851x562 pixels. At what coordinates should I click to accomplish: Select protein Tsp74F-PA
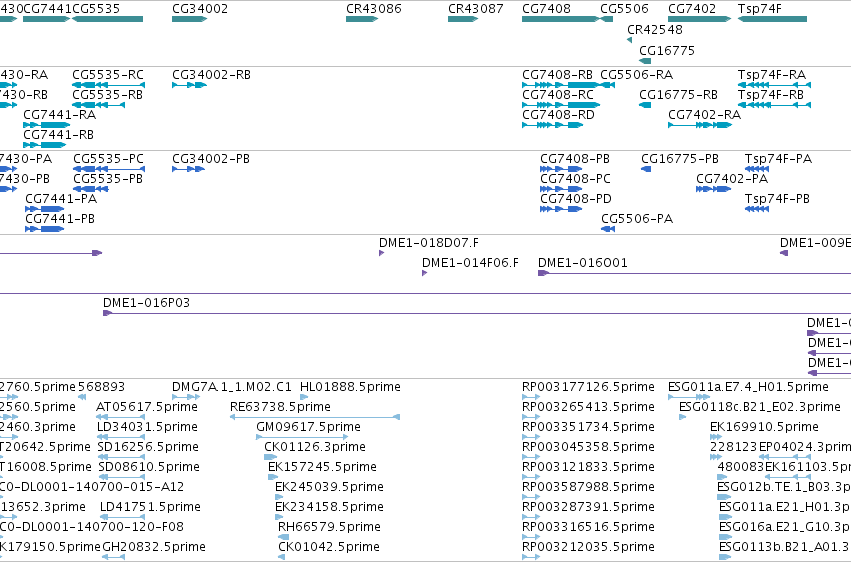coord(757,169)
